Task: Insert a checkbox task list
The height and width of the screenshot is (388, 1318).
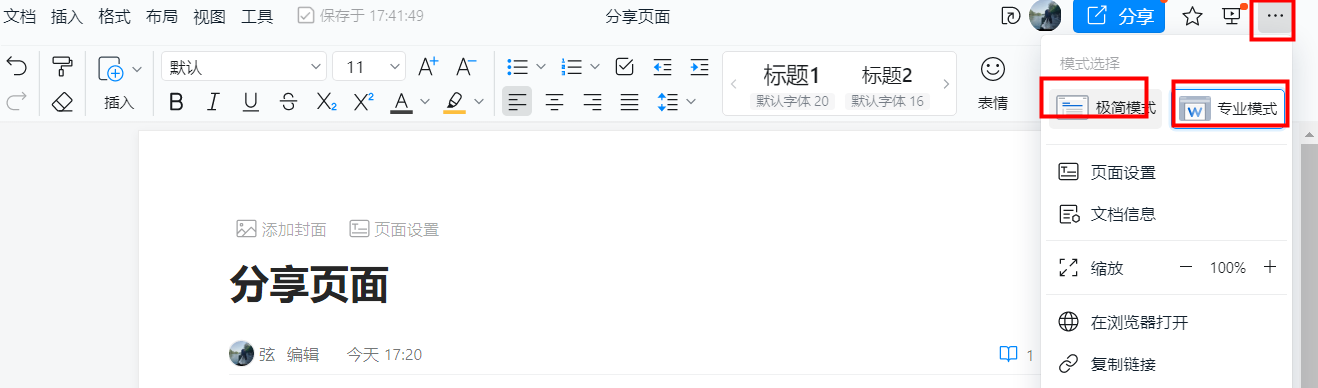Action: point(625,67)
